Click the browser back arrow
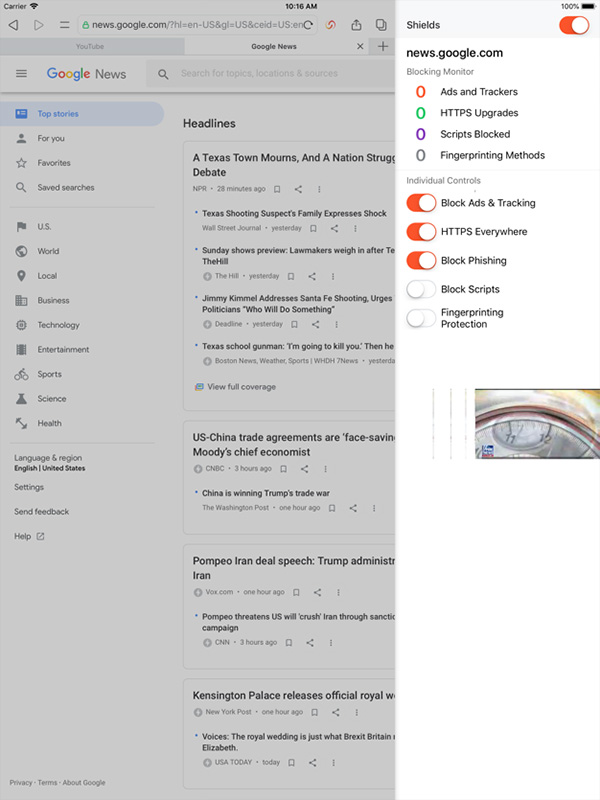 (x=13, y=24)
